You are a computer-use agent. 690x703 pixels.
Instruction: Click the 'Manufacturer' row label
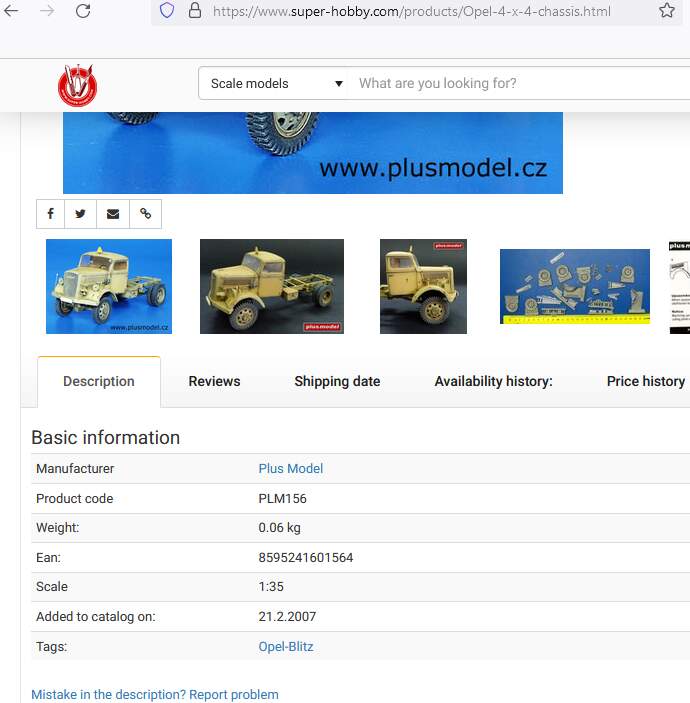(x=75, y=469)
